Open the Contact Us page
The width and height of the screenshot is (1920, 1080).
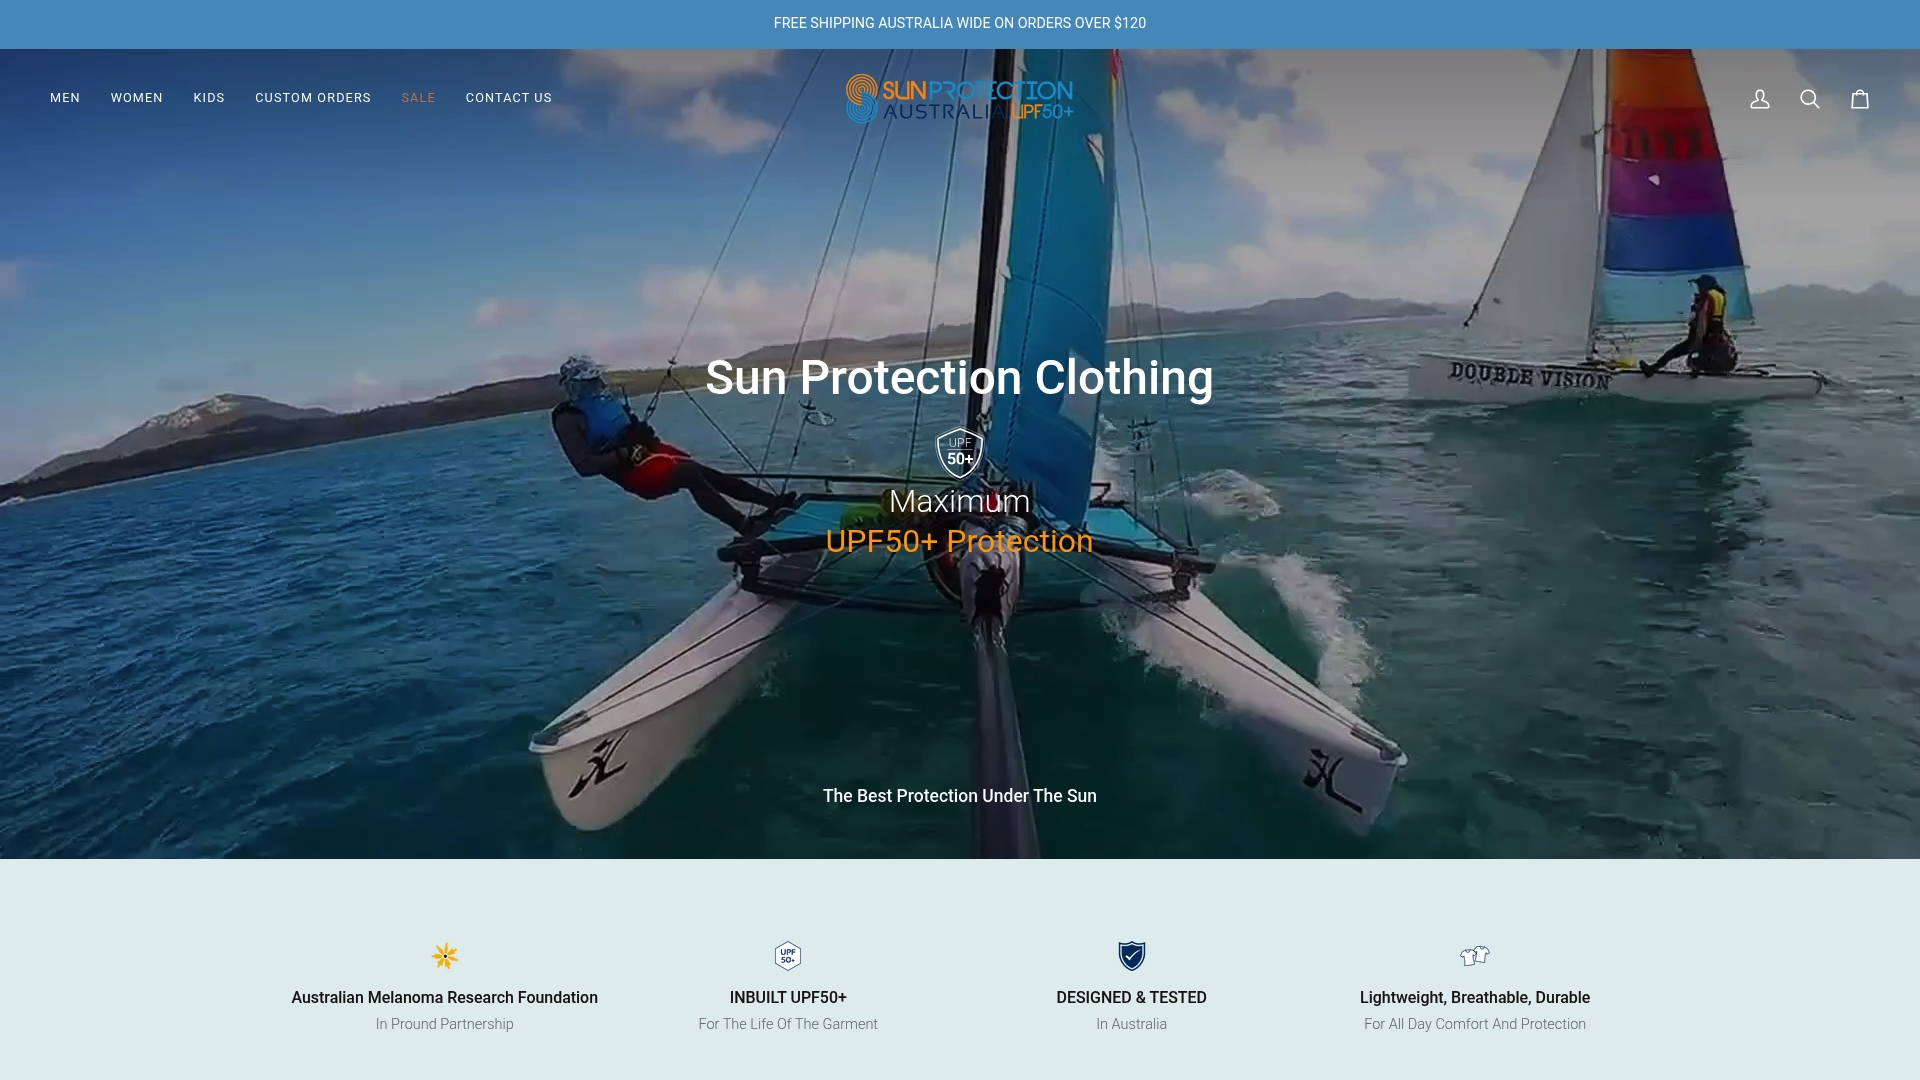tap(509, 98)
